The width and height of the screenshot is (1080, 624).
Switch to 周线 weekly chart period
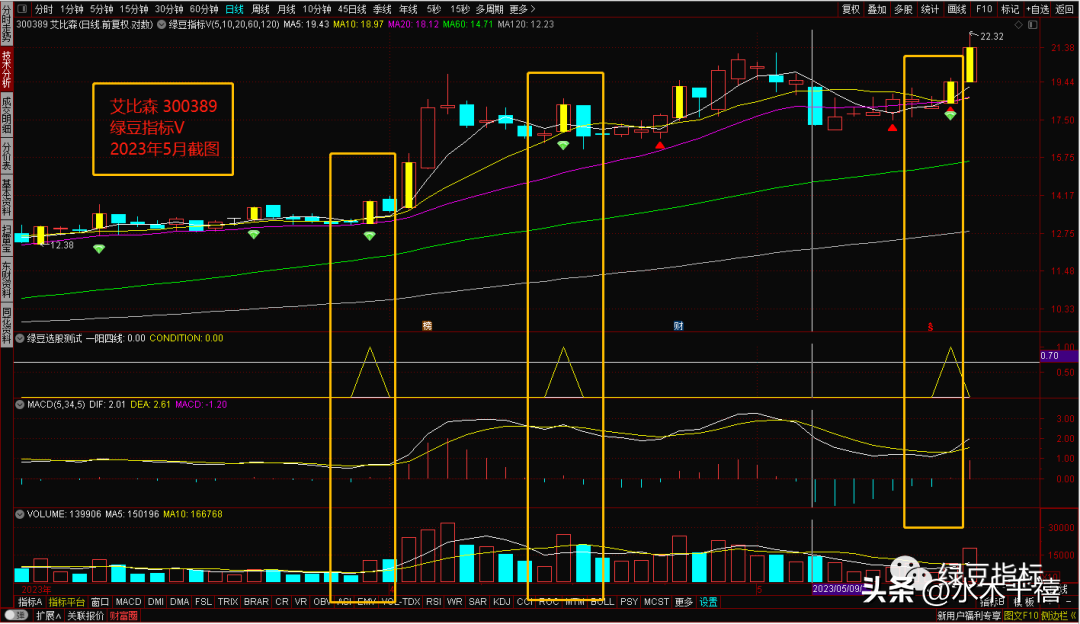pos(262,8)
